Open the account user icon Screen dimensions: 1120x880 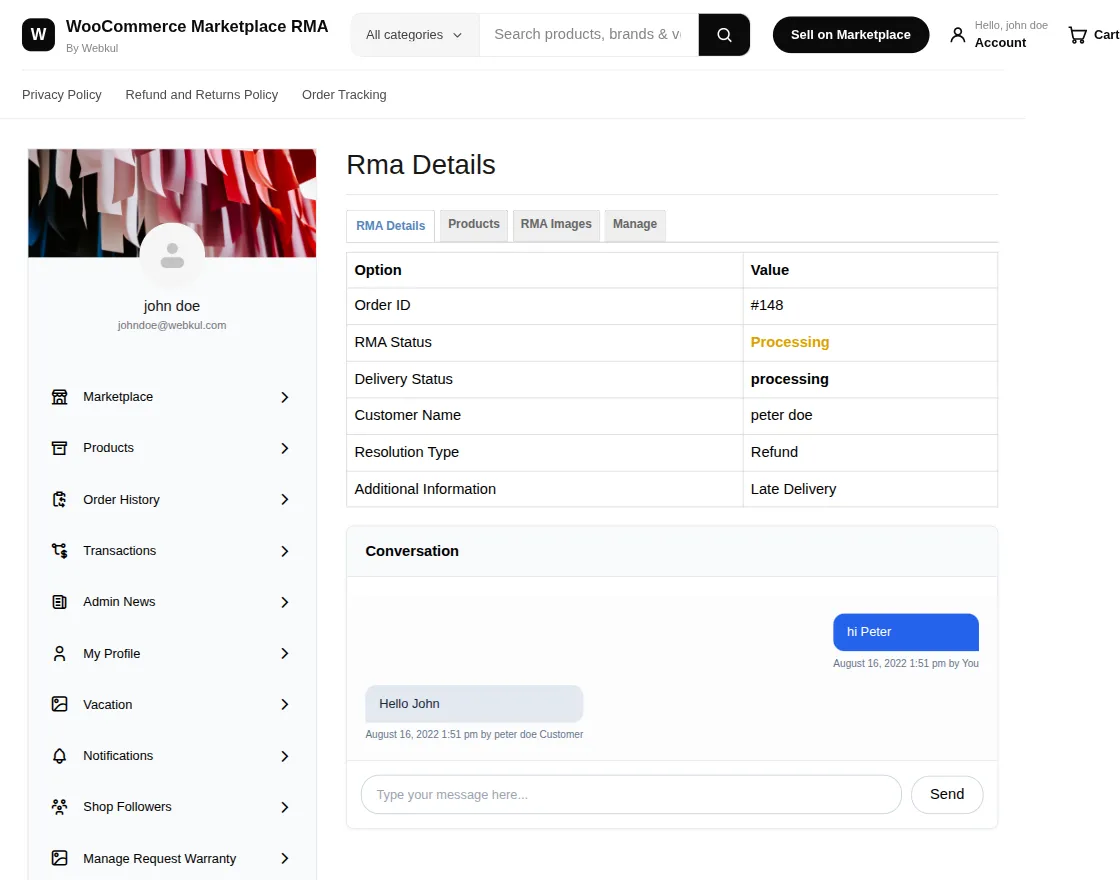point(957,34)
